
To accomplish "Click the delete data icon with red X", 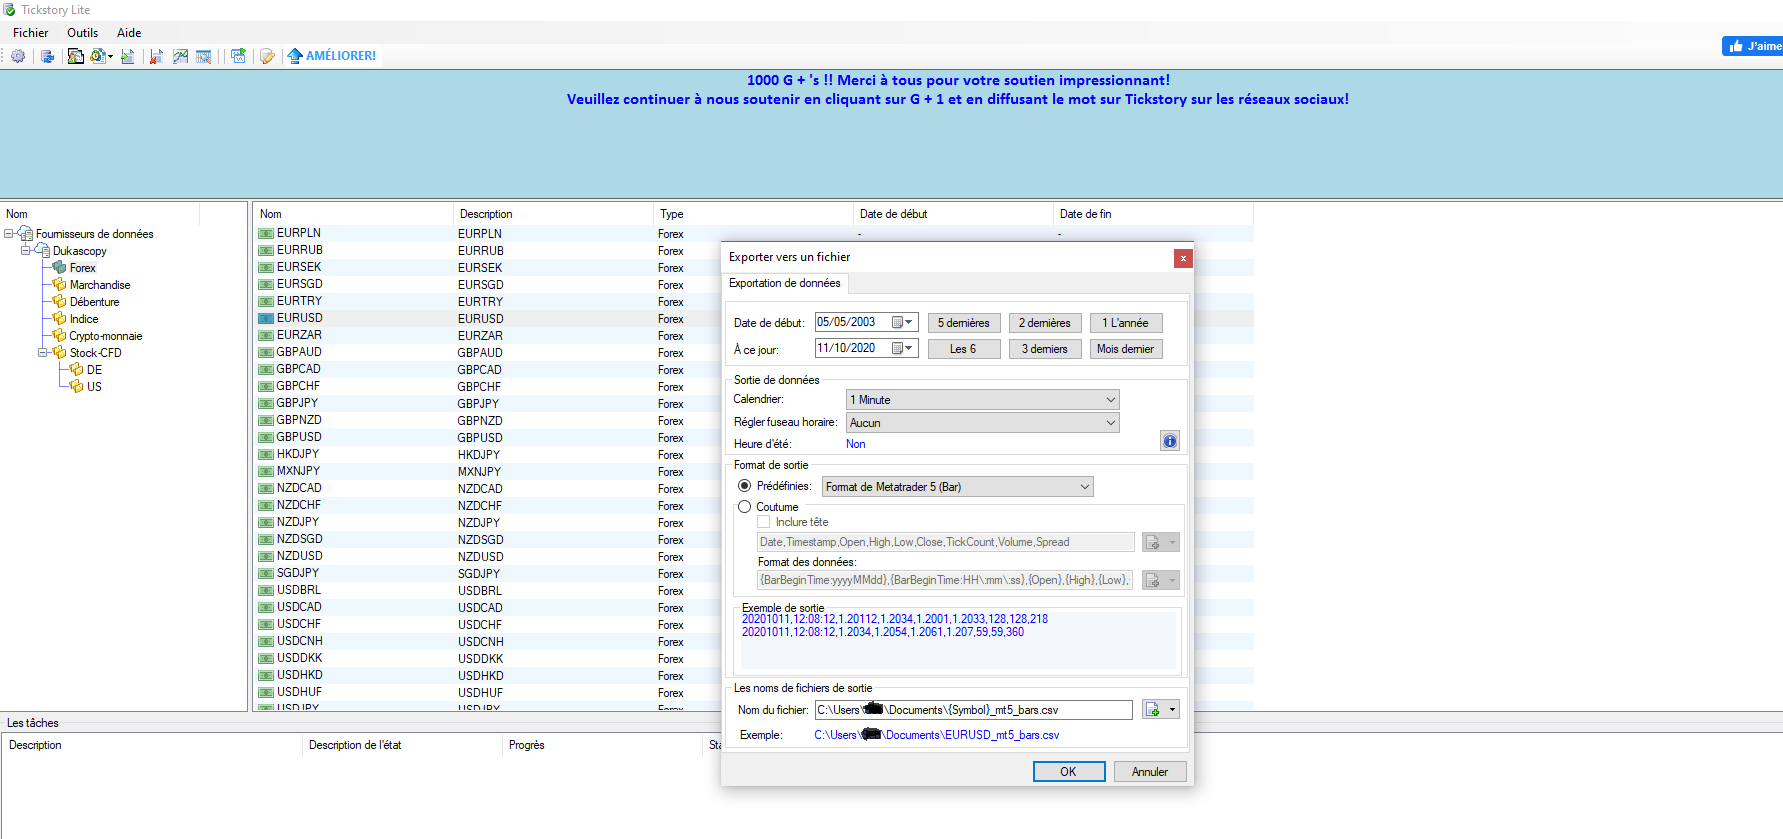I will point(156,56).
